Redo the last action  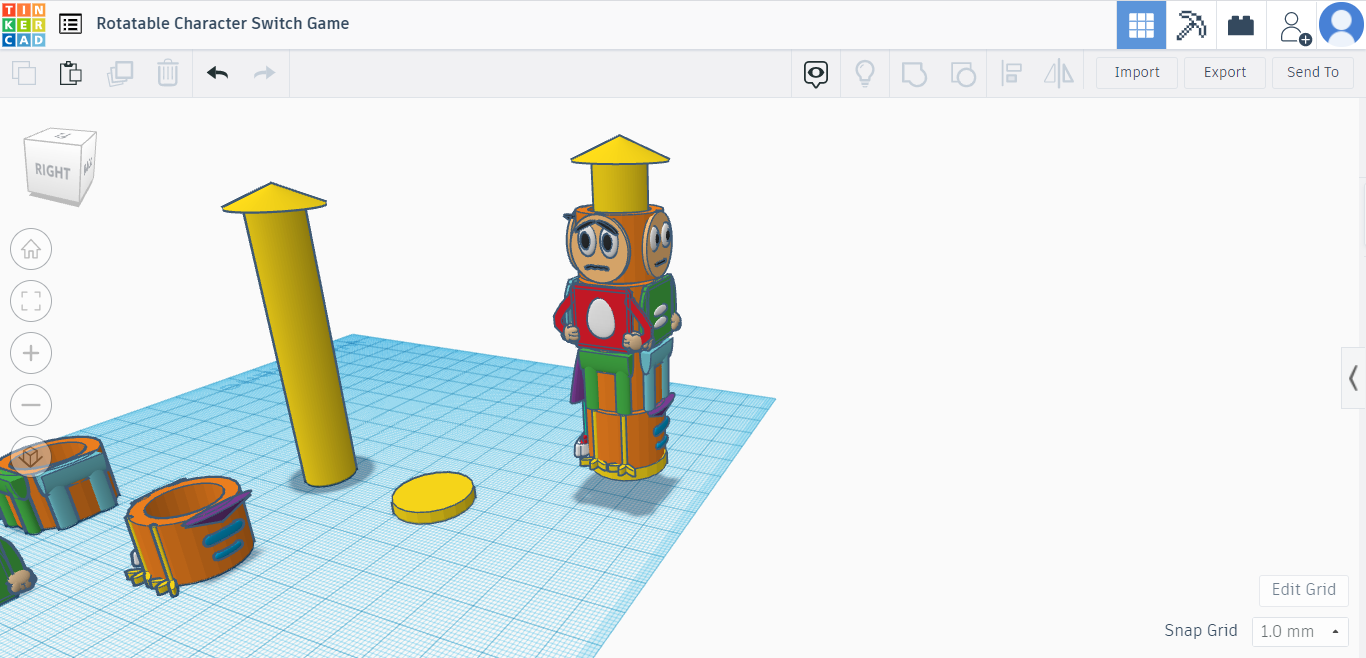click(x=264, y=73)
